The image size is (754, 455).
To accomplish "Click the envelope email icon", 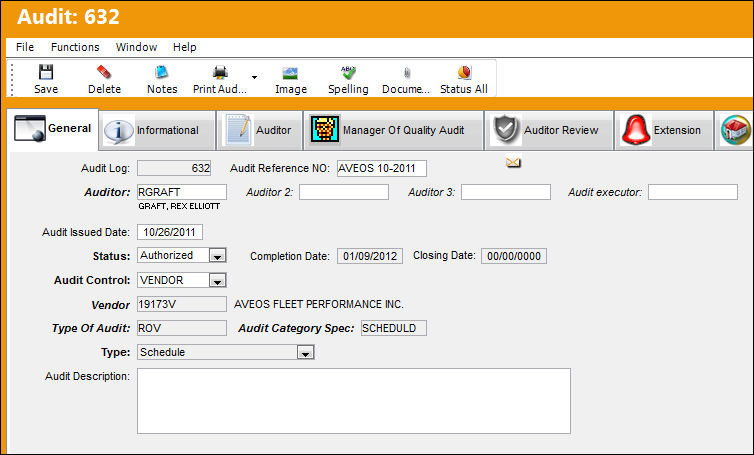I will coord(513,163).
